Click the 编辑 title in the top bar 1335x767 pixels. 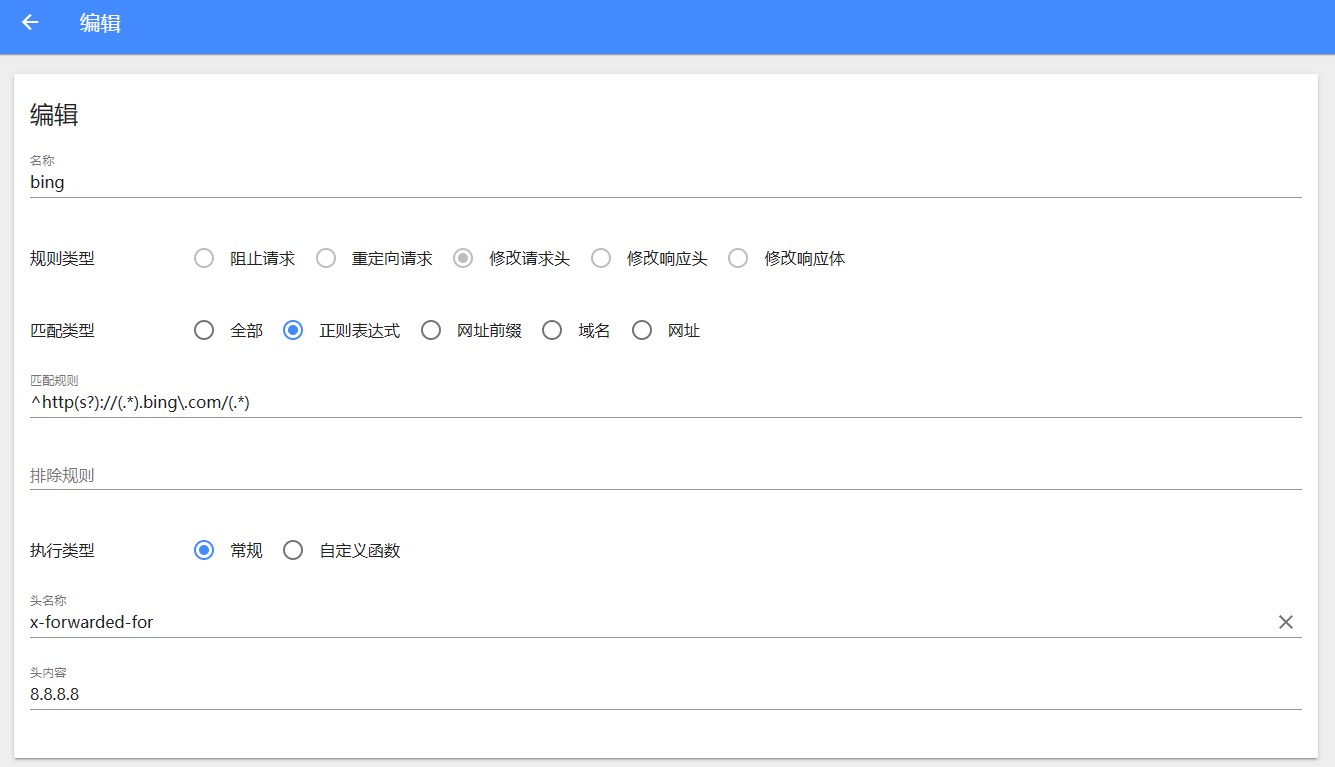(100, 23)
